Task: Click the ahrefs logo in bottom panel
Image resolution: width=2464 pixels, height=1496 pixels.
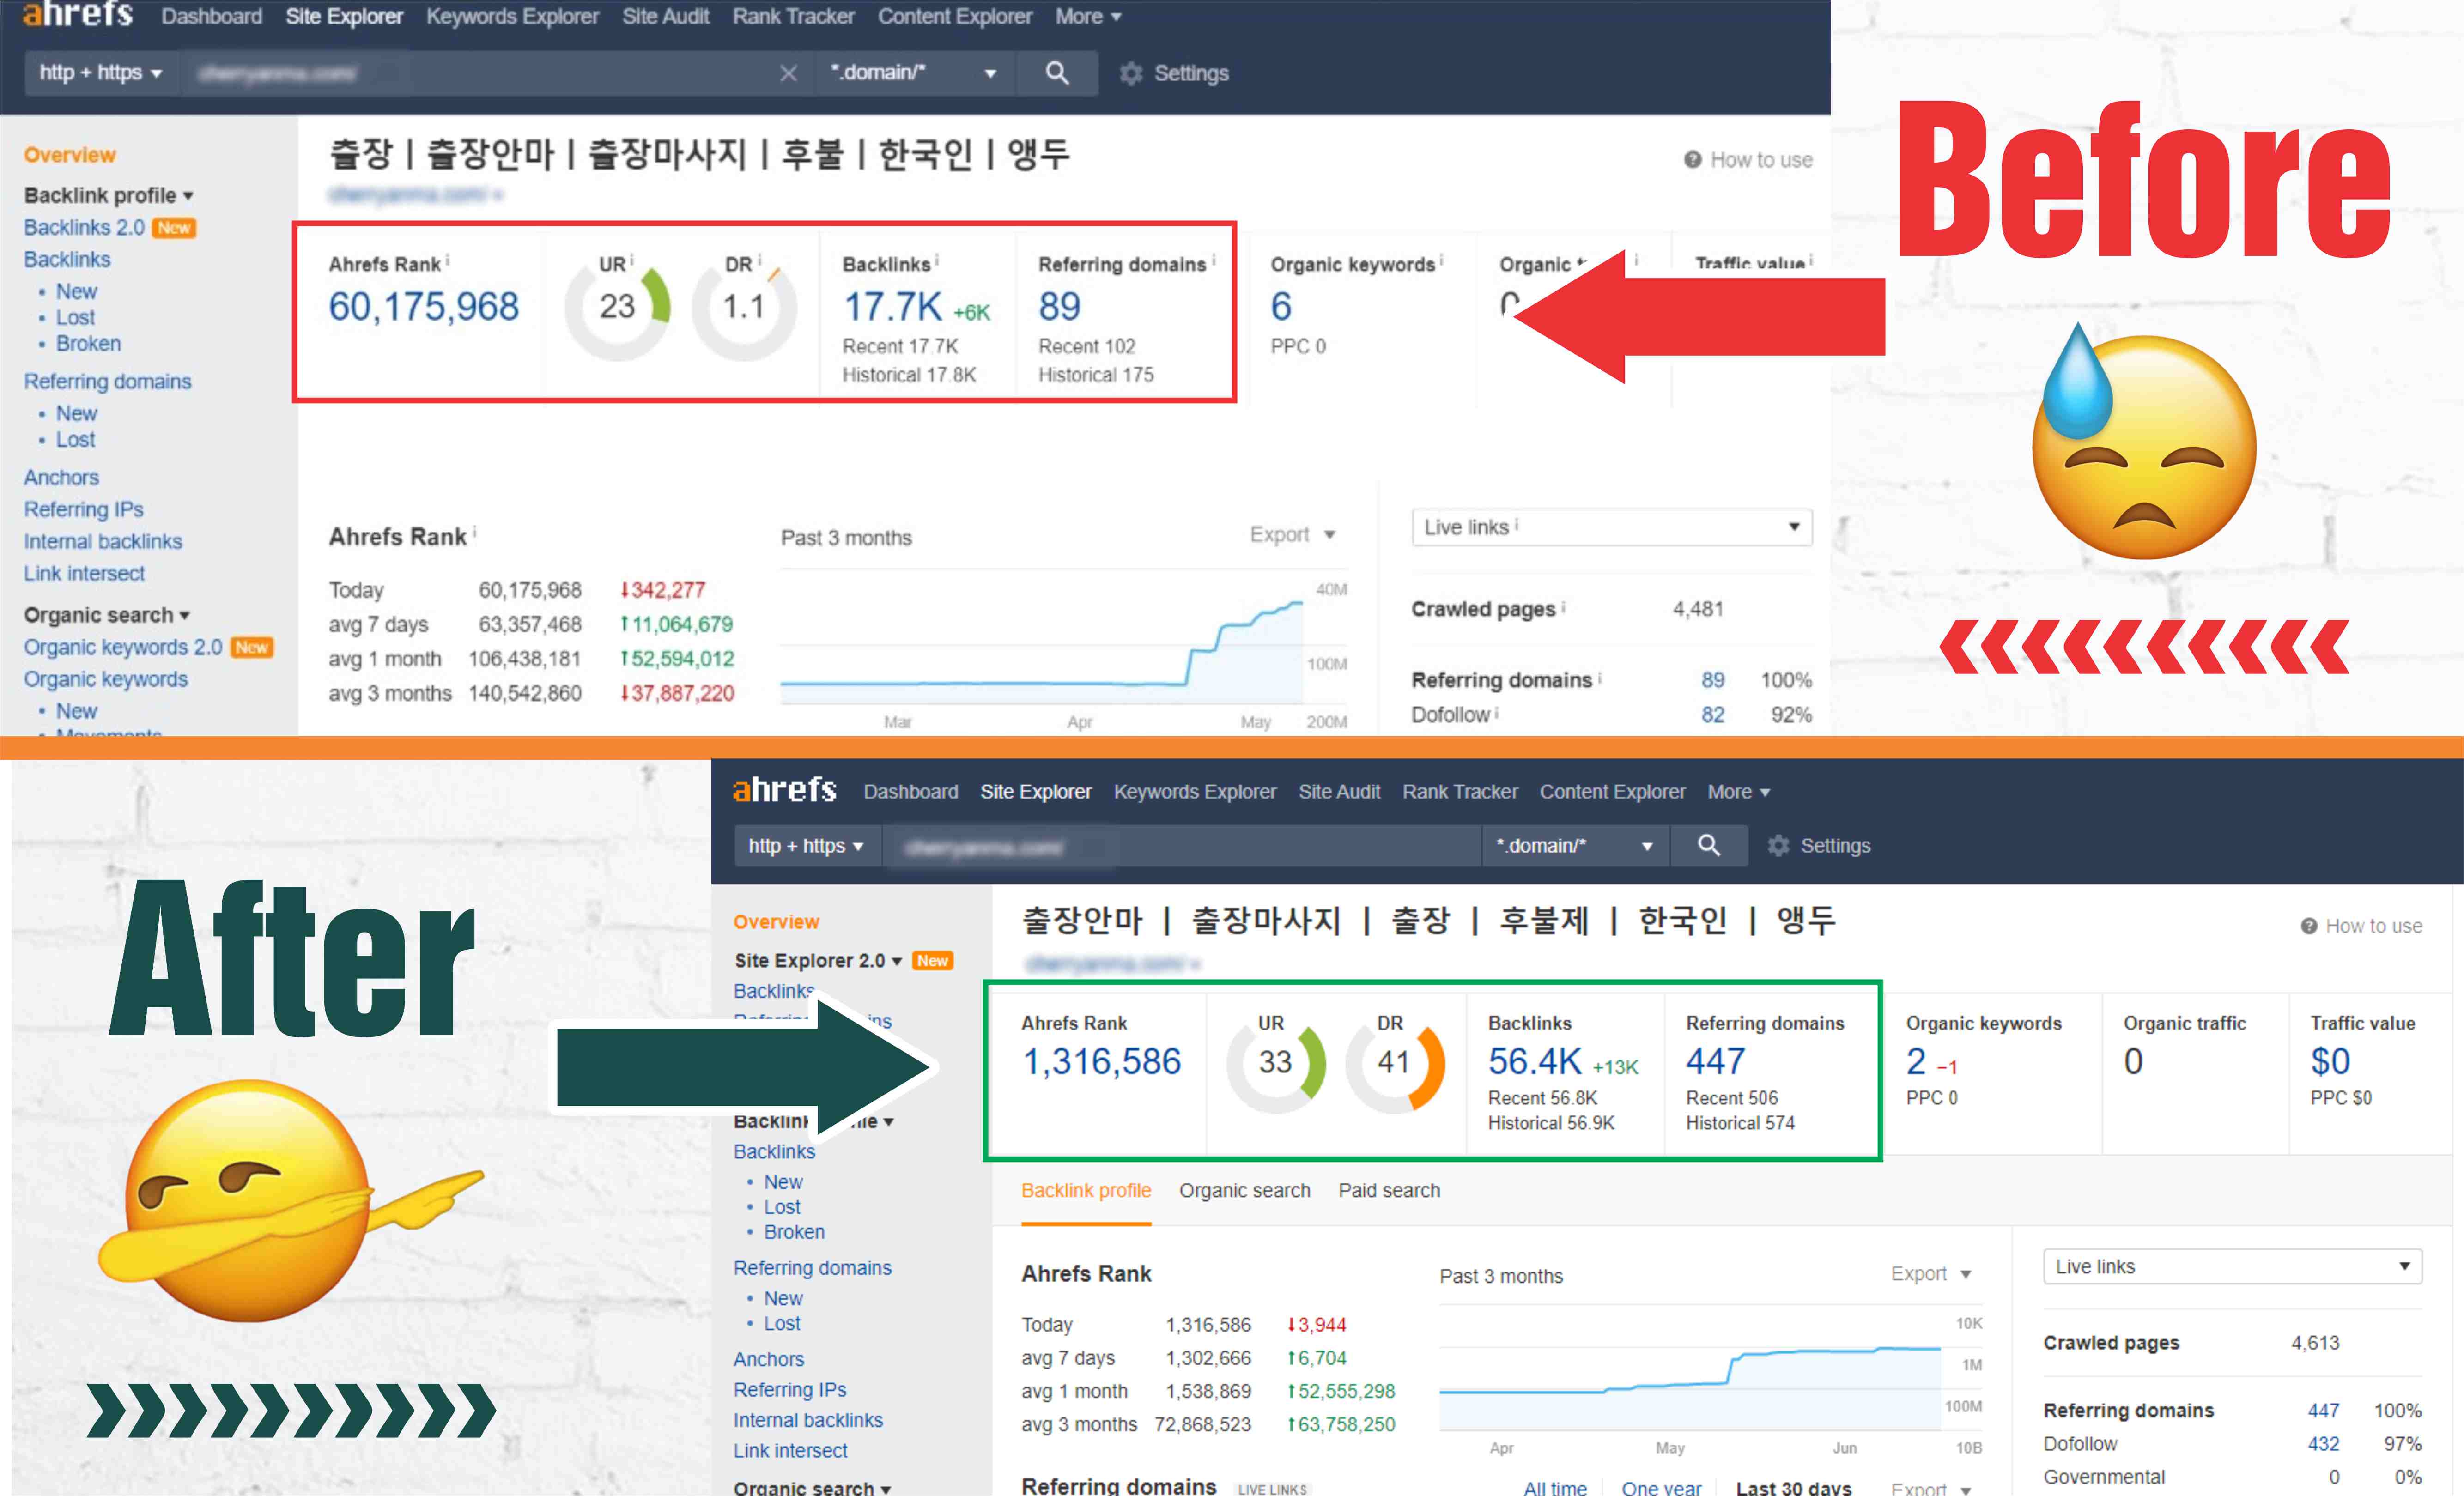Action: (785, 790)
